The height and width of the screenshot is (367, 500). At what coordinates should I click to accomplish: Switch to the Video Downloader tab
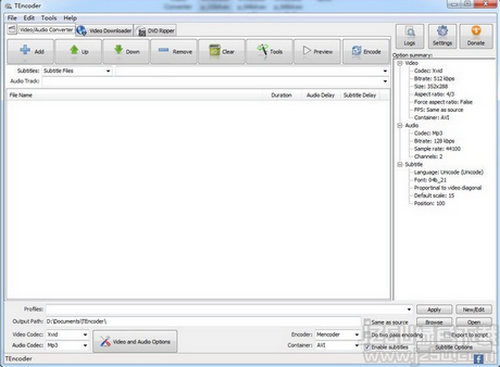click(105, 31)
